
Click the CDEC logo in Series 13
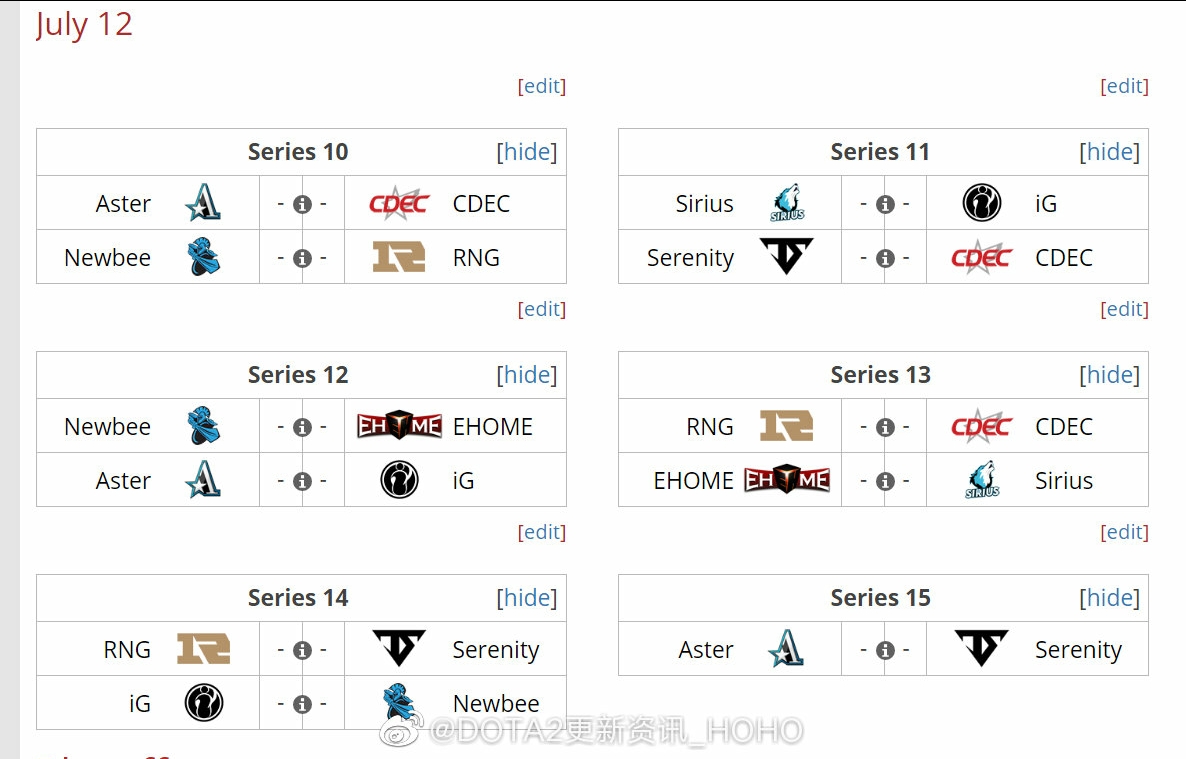click(x=981, y=426)
